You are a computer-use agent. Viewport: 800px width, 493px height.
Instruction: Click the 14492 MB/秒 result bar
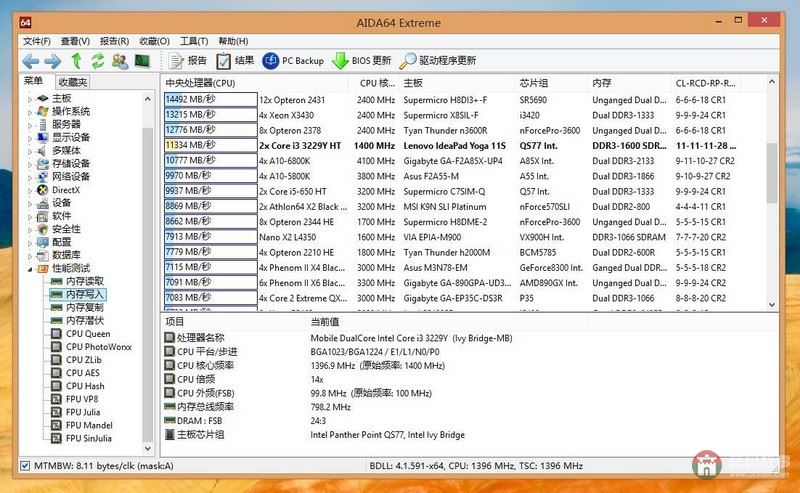point(210,100)
